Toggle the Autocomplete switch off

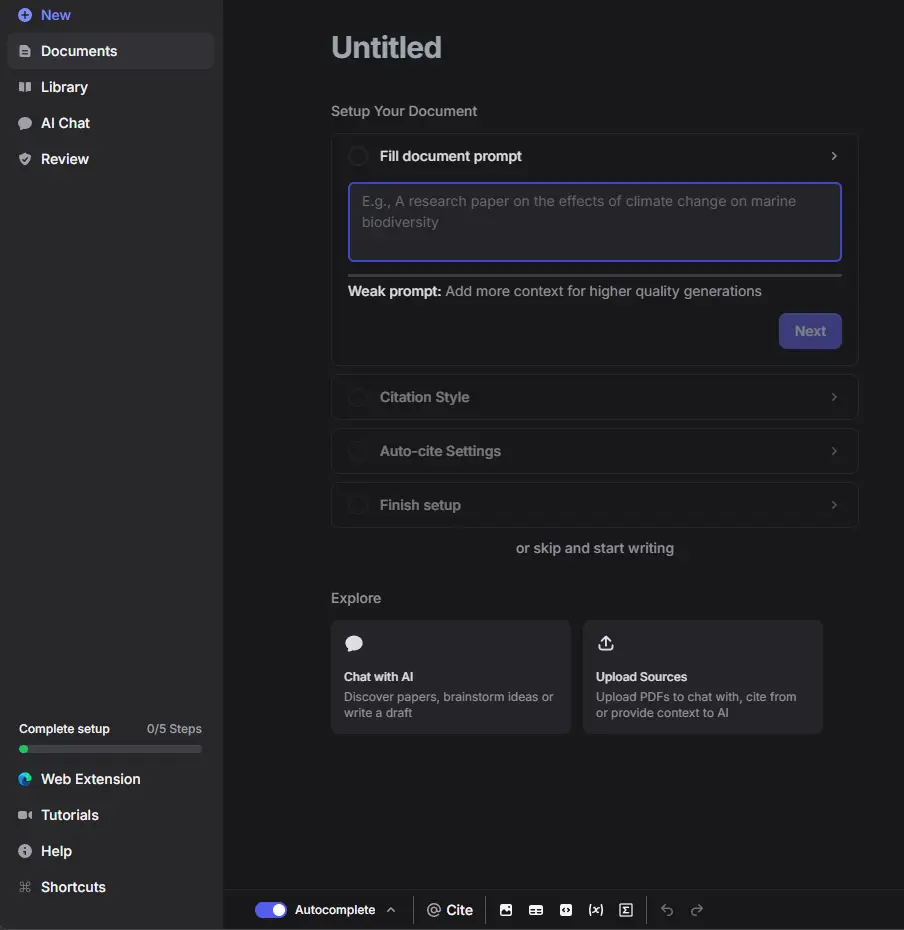(x=270, y=910)
